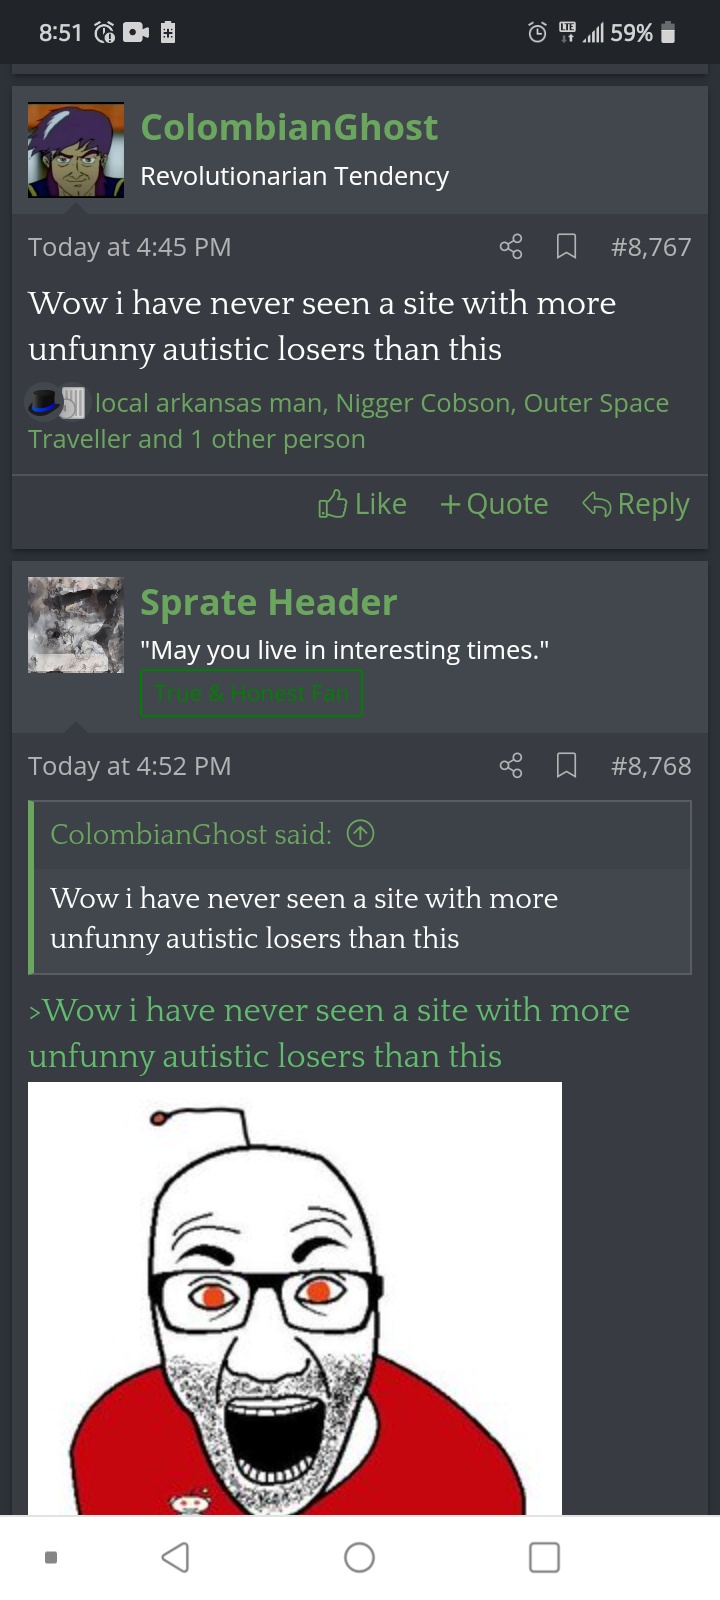Image resolution: width=720 pixels, height=1600 pixels.
Task: Tap Android back navigation button
Action: (176, 1557)
